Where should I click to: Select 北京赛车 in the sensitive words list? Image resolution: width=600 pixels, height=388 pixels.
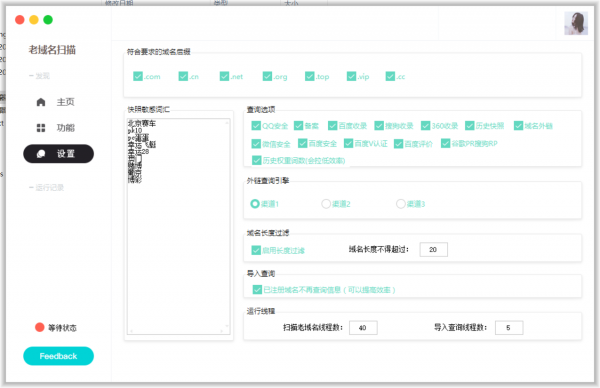pos(142,124)
